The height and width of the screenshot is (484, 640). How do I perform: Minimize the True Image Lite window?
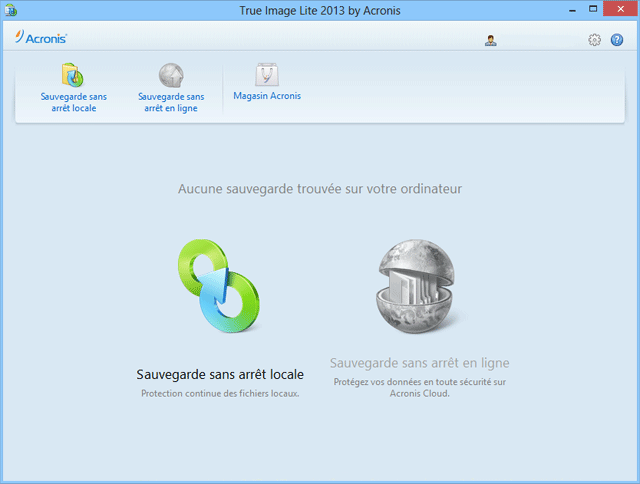565,9
